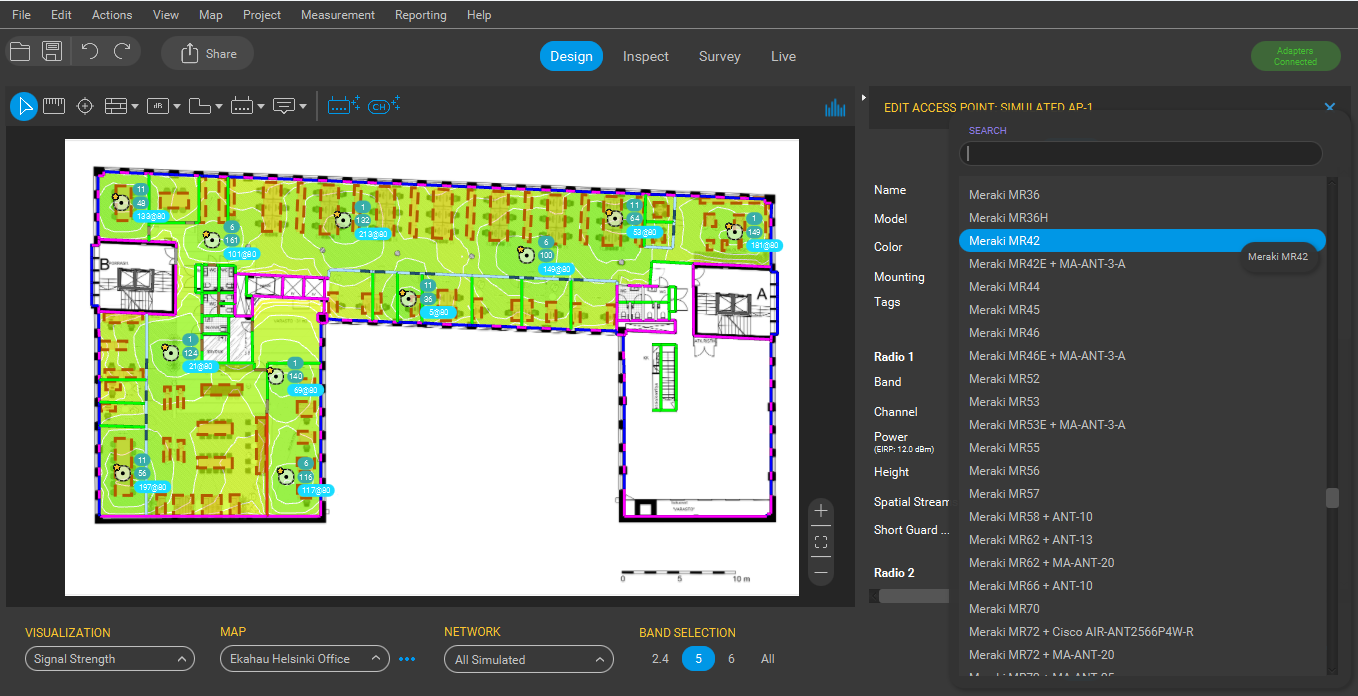Click the Design mode button
Viewport: 1358px width, 696px height.
point(571,56)
